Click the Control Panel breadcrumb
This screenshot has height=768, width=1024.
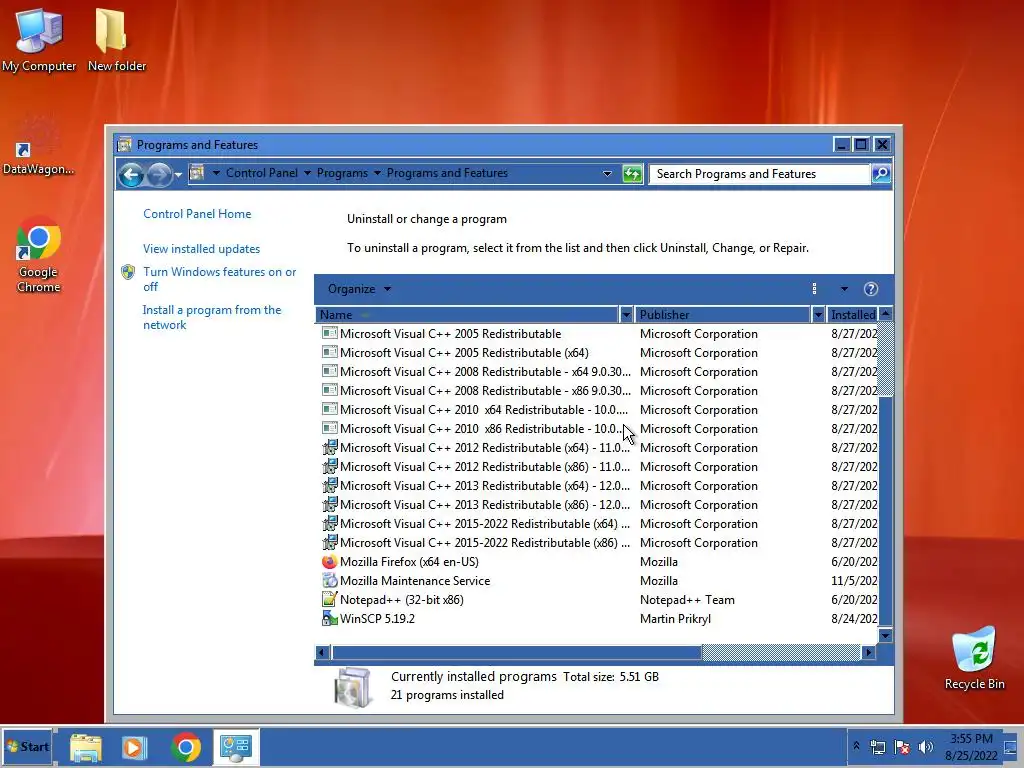262,173
